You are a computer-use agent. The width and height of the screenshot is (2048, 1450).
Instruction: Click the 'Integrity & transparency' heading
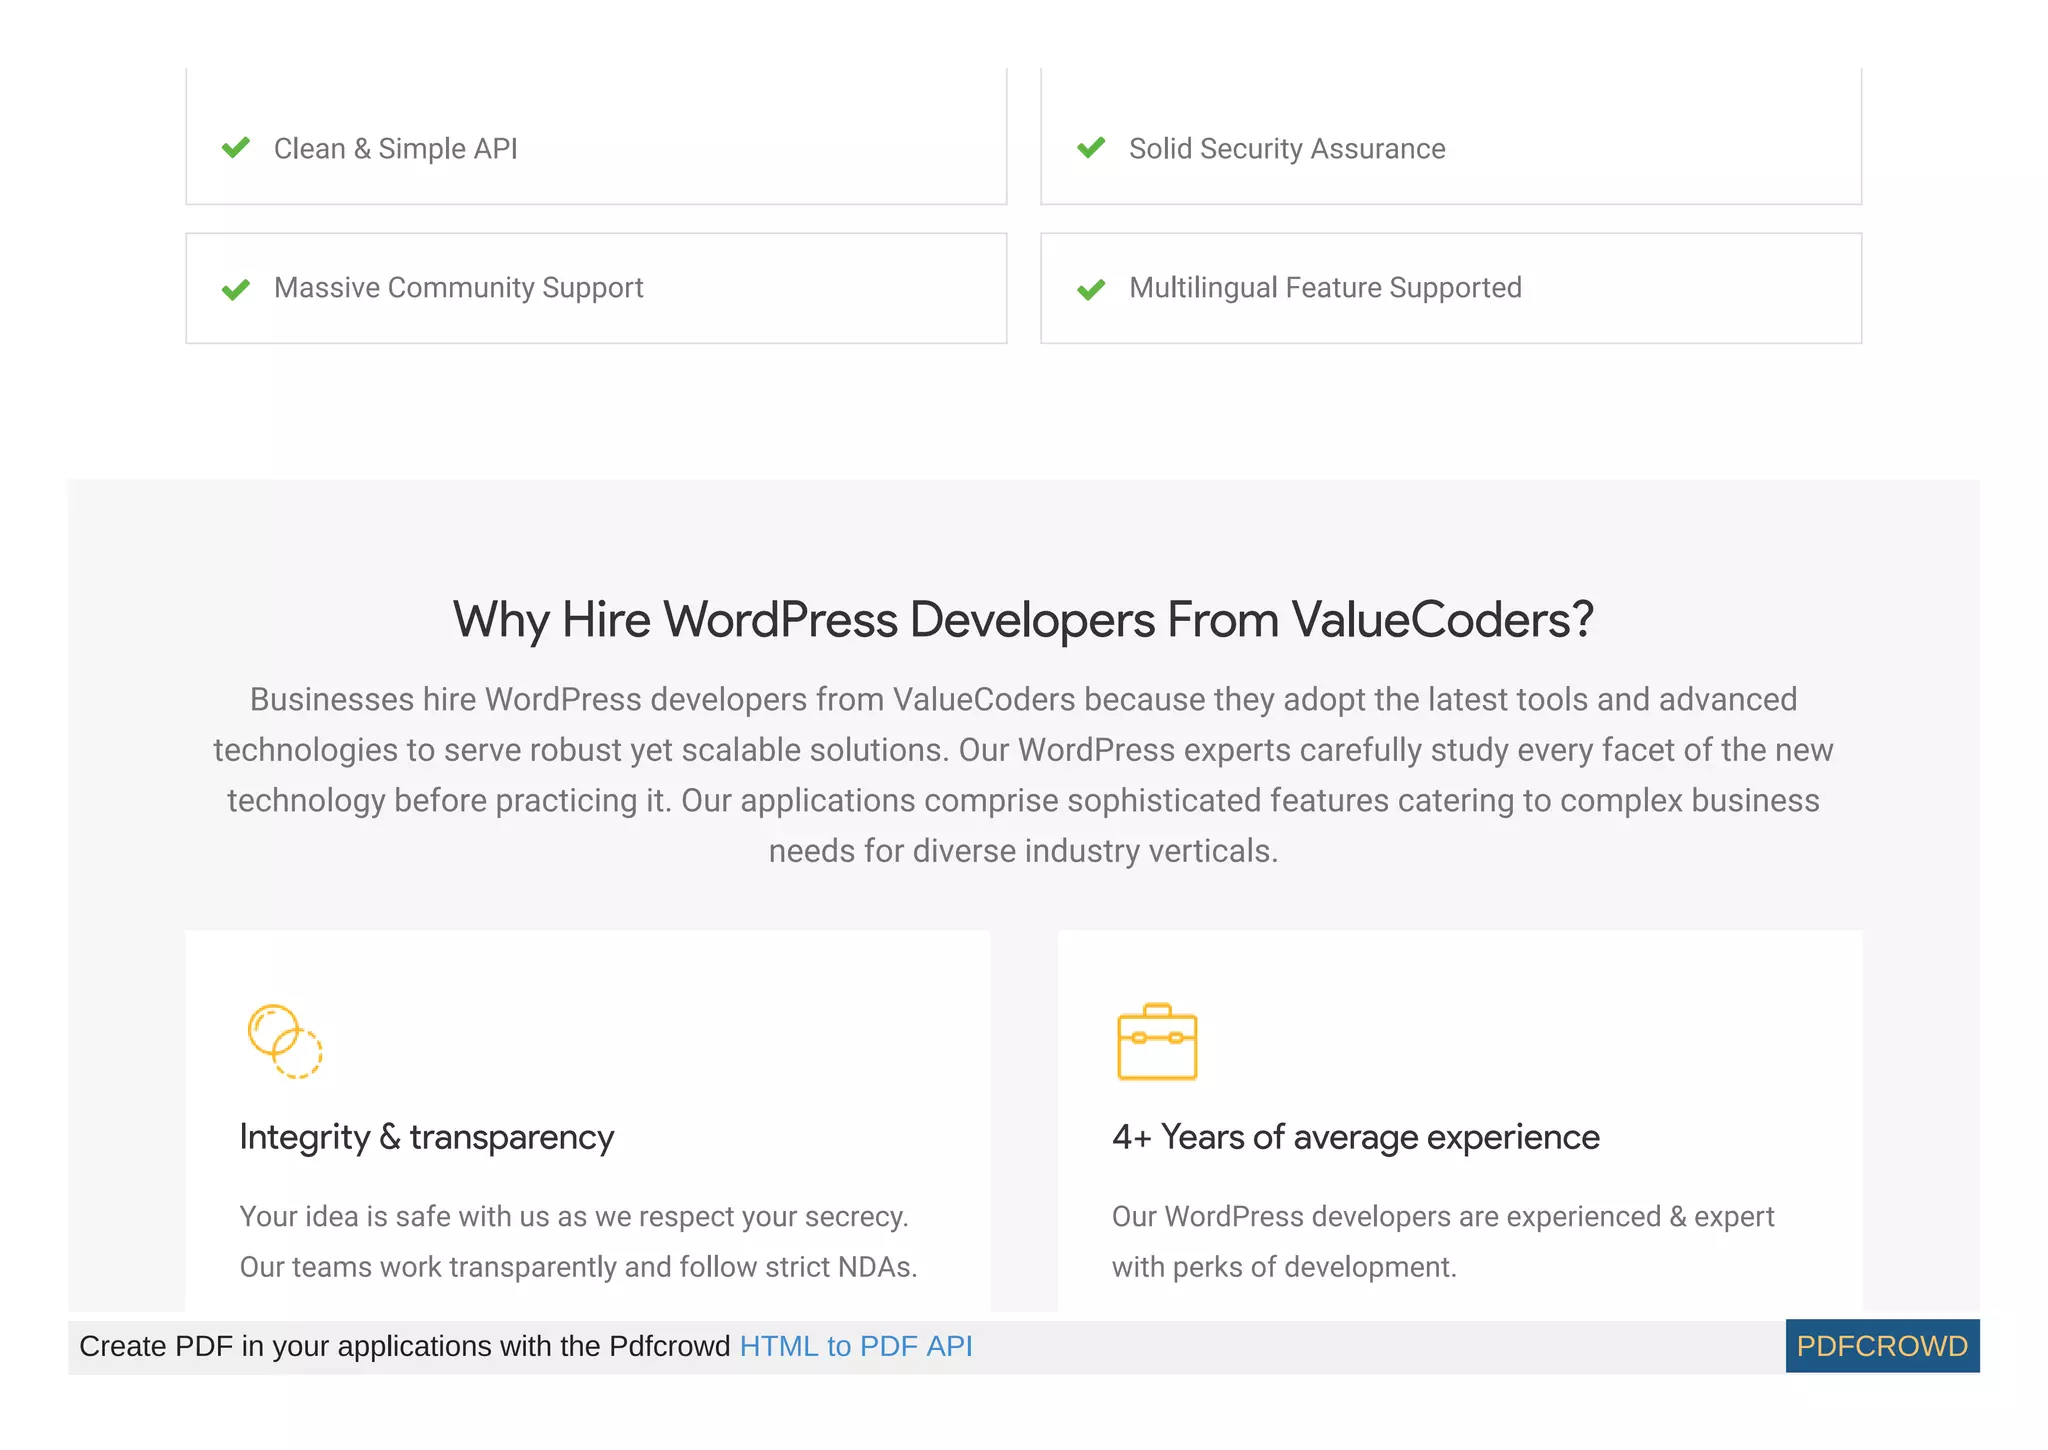[426, 1137]
